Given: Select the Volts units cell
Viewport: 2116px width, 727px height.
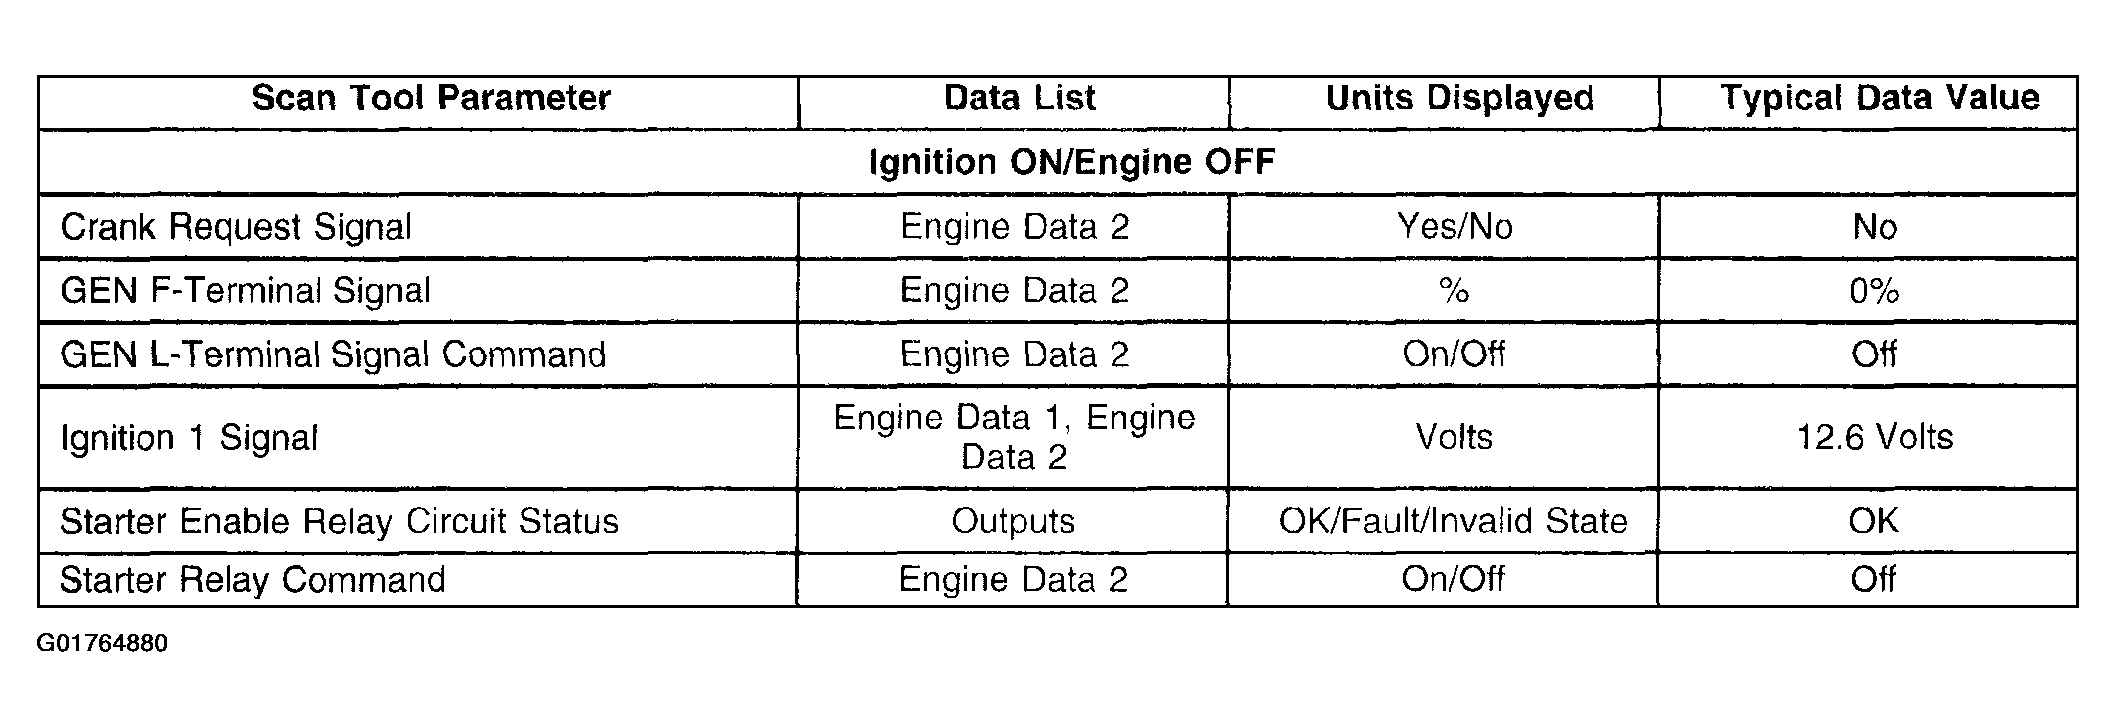Looking at the screenshot, I should [1443, 438].
